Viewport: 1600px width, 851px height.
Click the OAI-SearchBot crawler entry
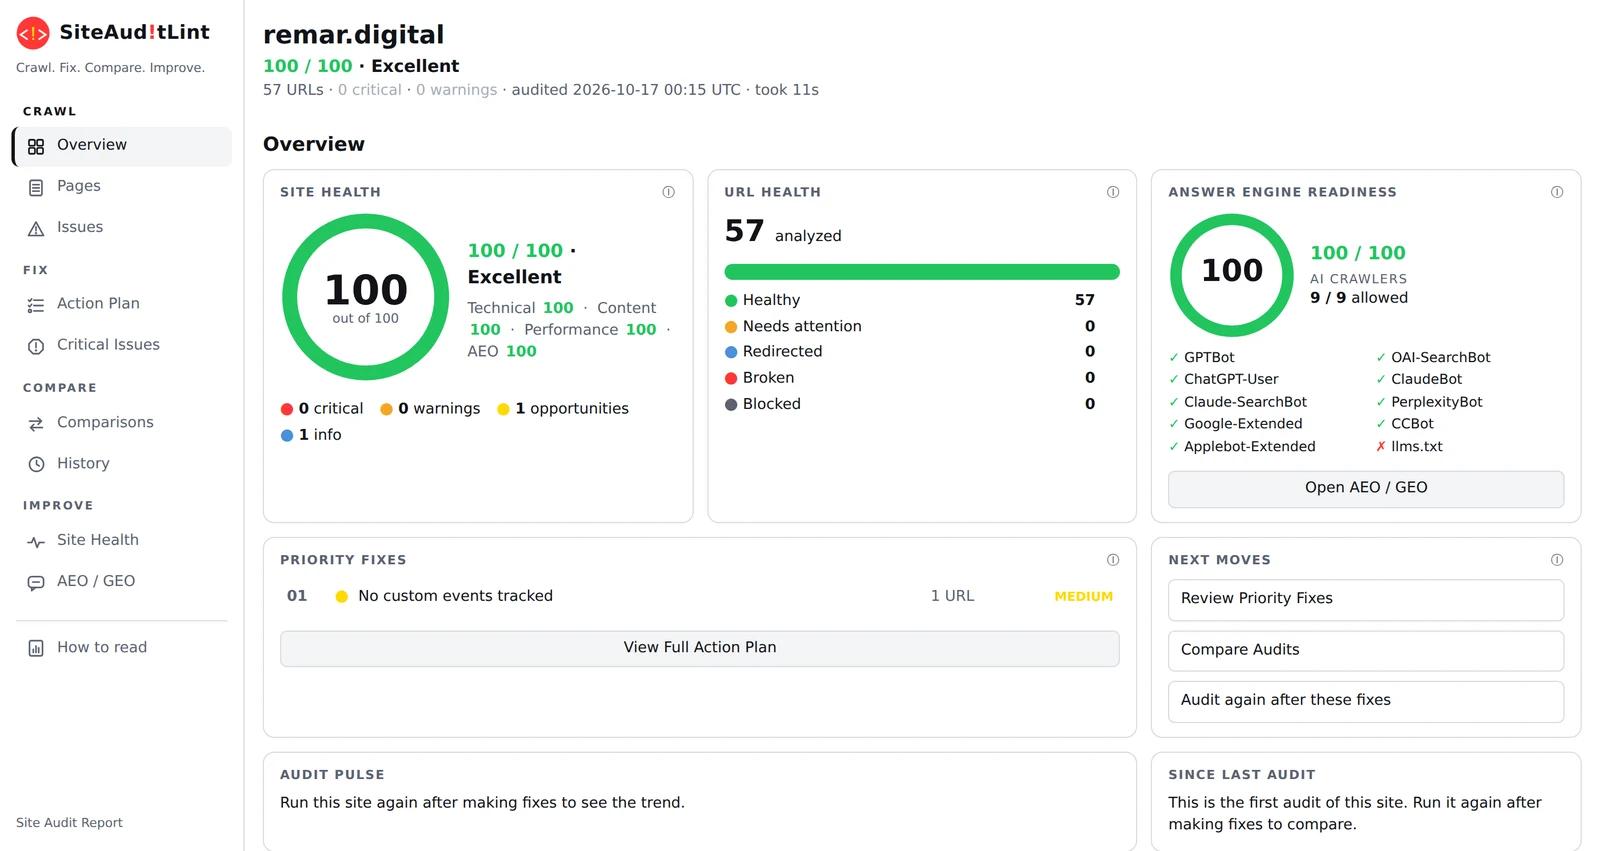(1433, 358)
